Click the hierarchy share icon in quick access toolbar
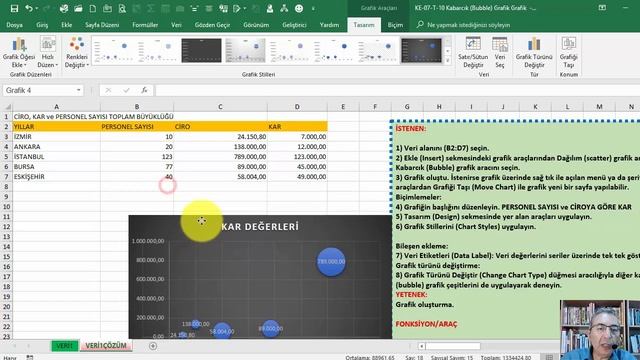Screen dimensions: 640x360 click(284, 8)
